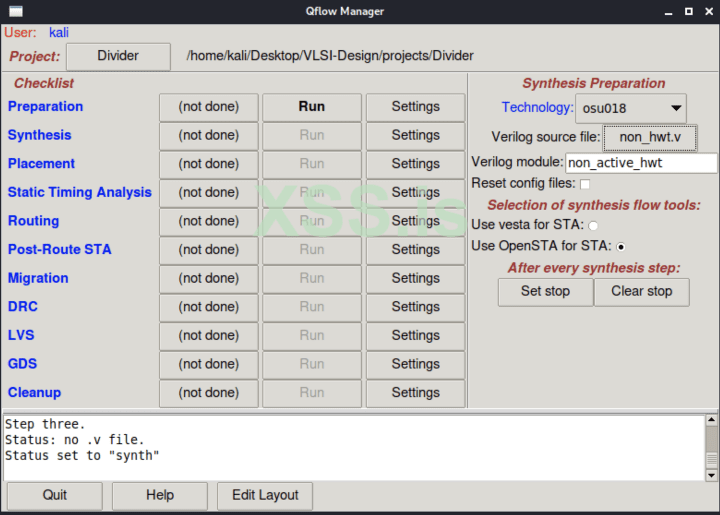Click the Verilog module input field
The height and width of the screenshot is (515, 720).
pos(641,163)
